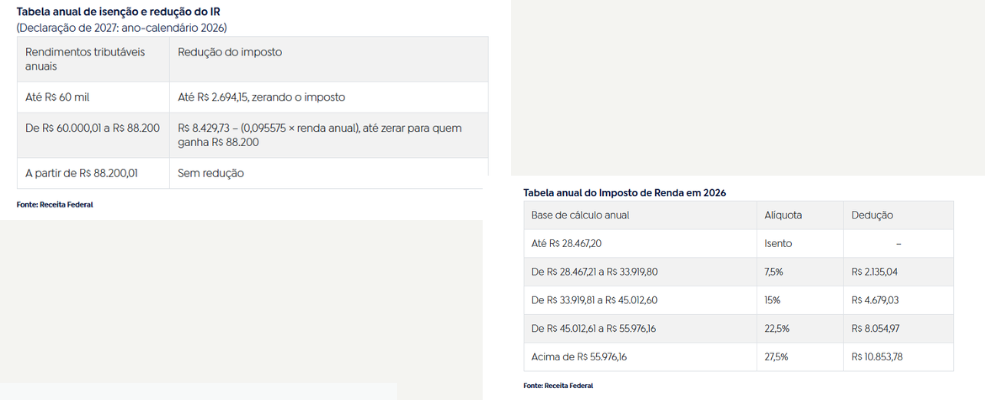This screenshot has width=985, height=400.
Task: Select the 7,5% rate cell
Action: [775, 271]
